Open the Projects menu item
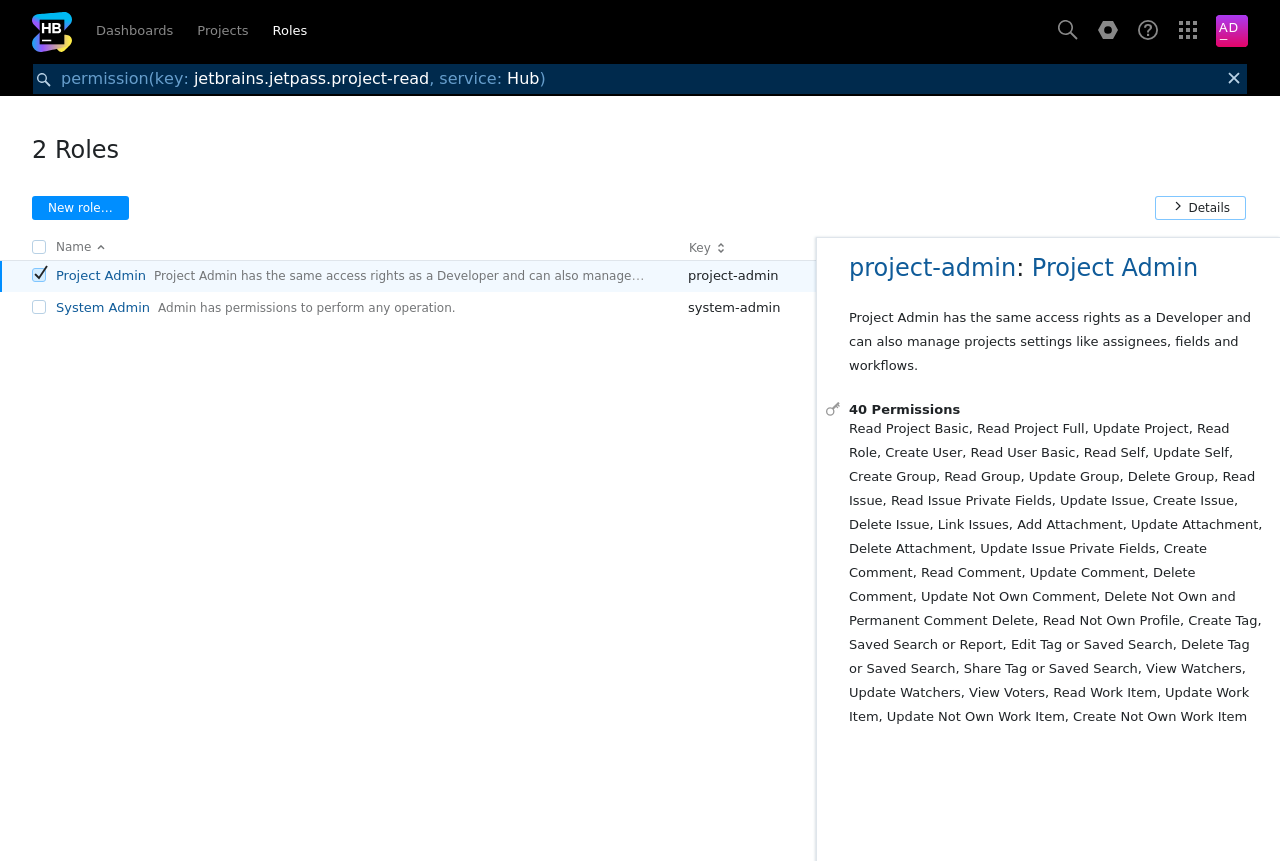 (222, 31)
